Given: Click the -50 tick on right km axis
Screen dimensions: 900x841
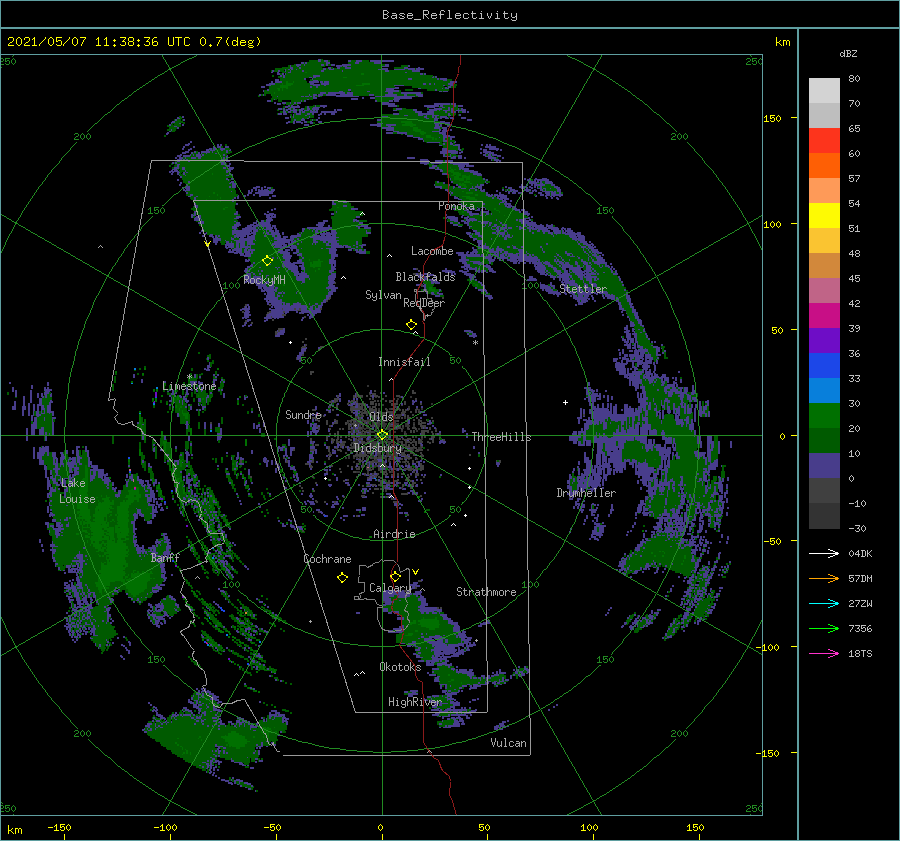Looking at the screenshot, I should 772,541.
